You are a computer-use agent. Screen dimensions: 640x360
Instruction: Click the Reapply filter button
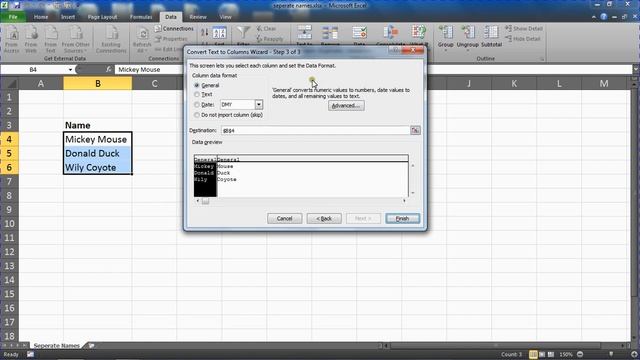pos(270,39)
